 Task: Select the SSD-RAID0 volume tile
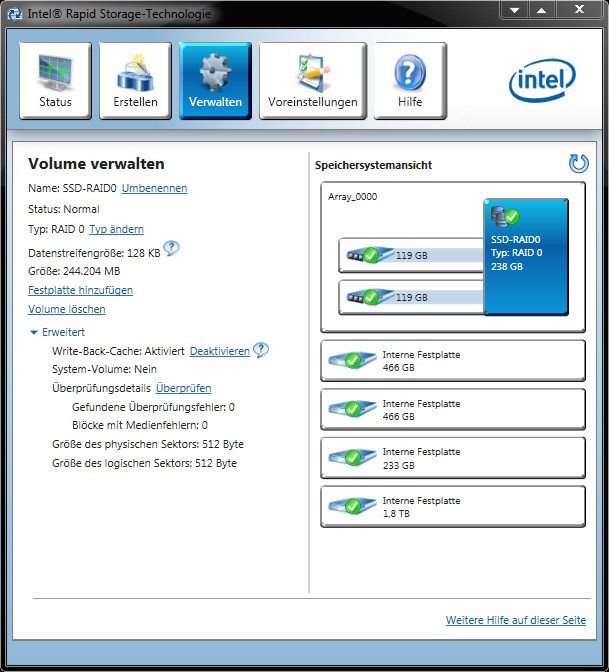(526, 257)
